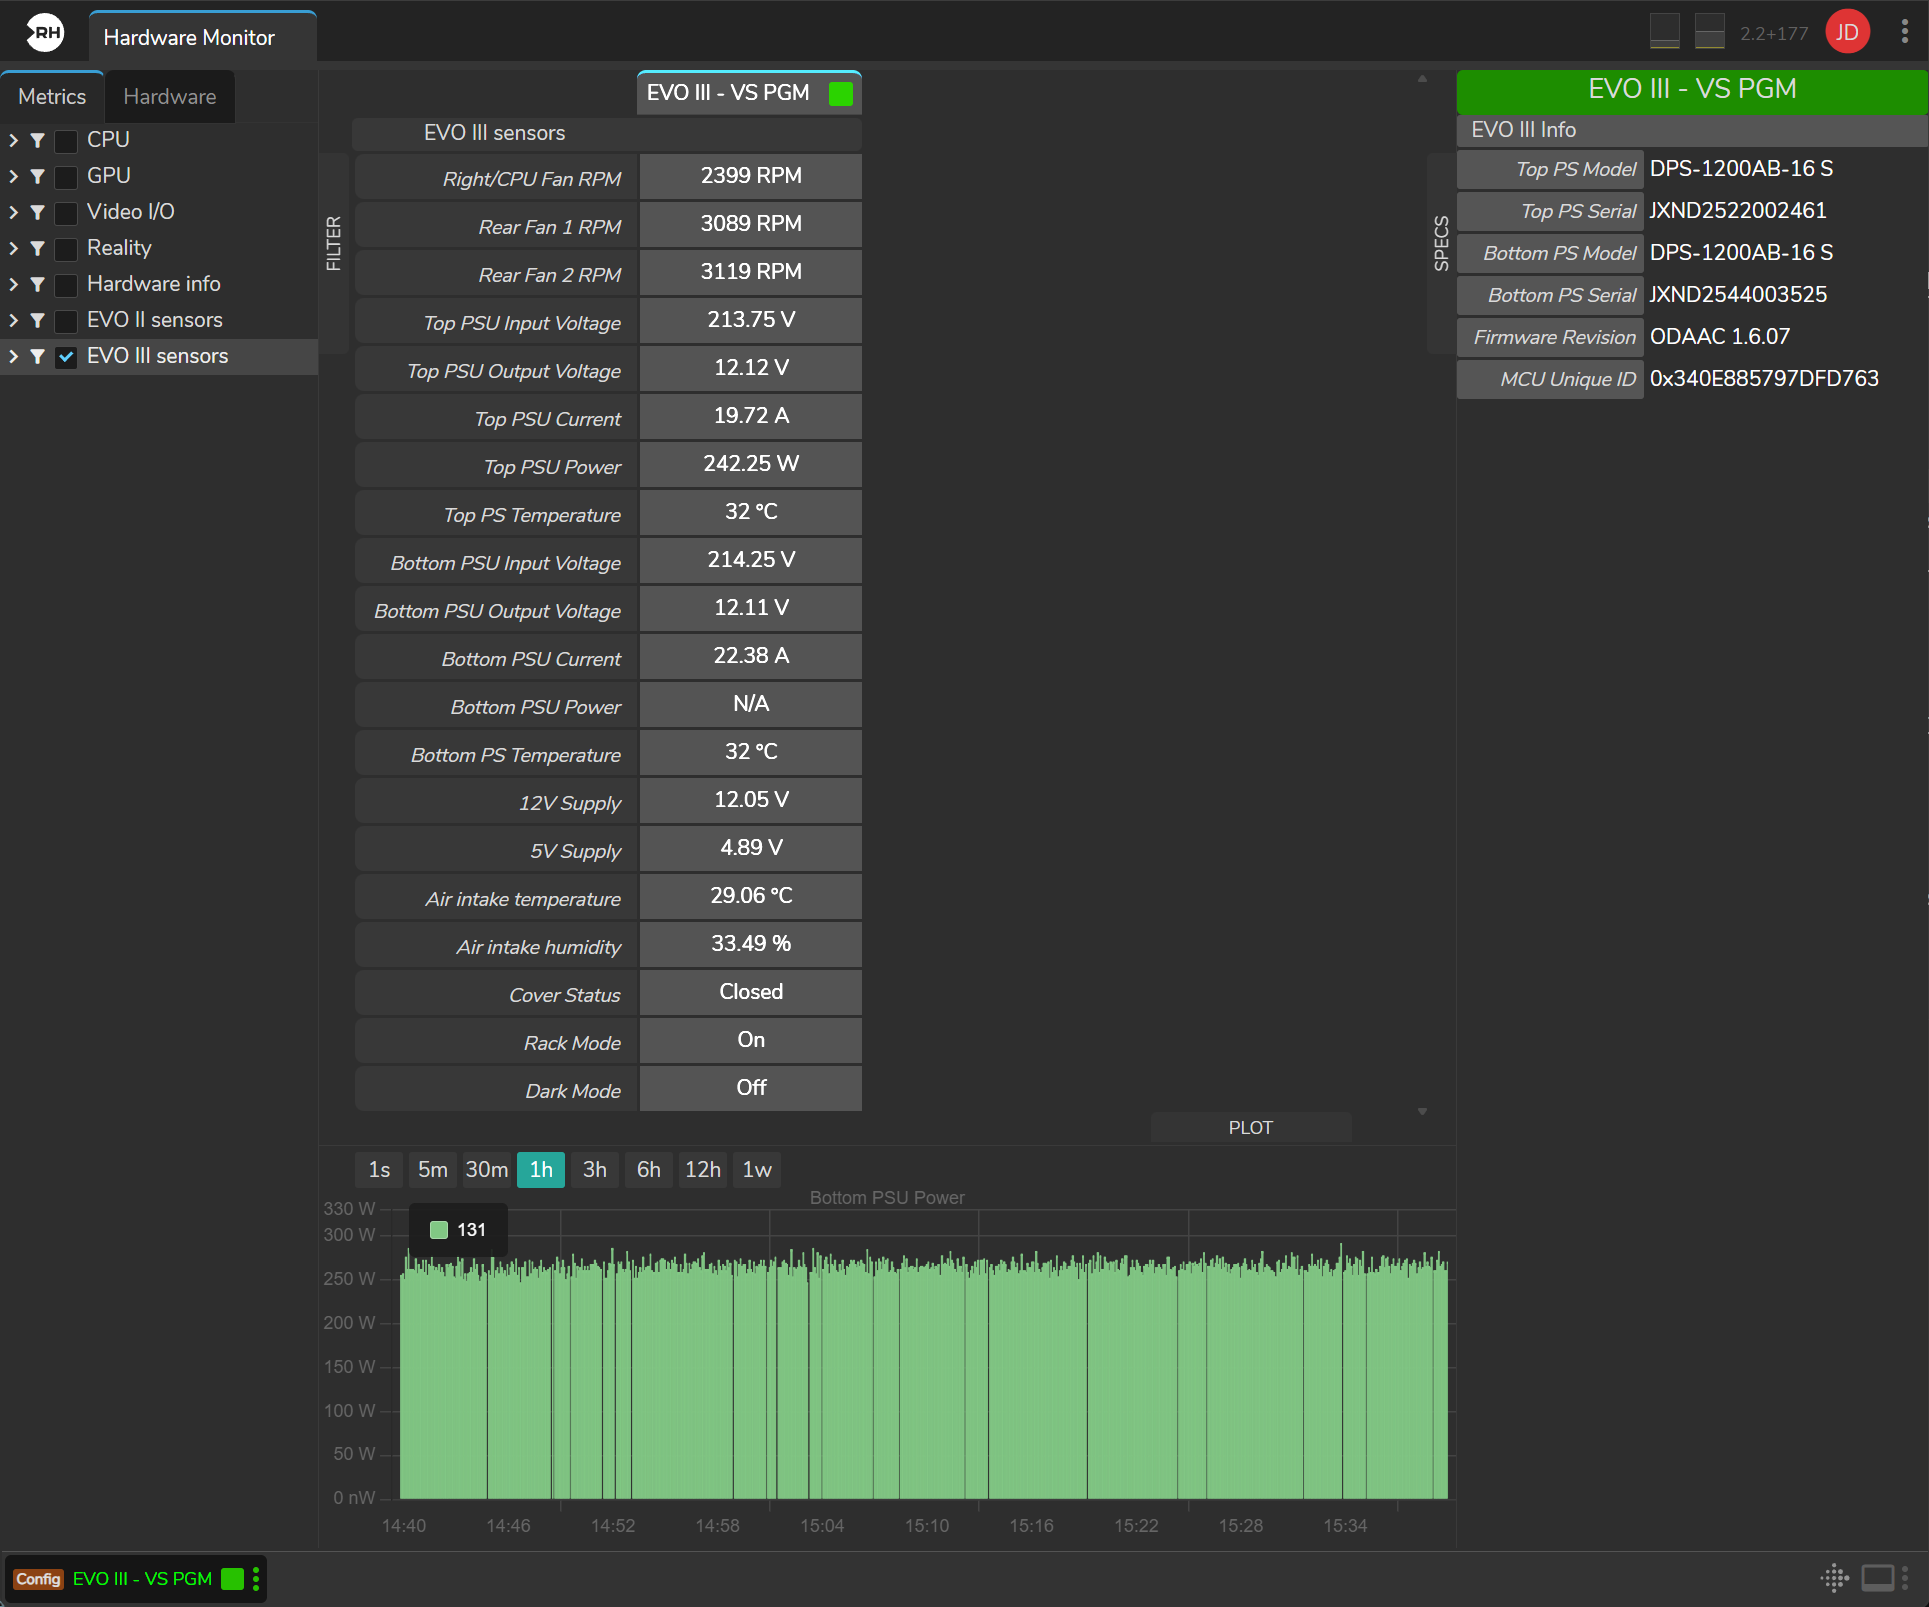Viewport: 1929px width, 1607px height.
Task: Click the filter icon for Video I/O
Action: click(x=38, y=212)
